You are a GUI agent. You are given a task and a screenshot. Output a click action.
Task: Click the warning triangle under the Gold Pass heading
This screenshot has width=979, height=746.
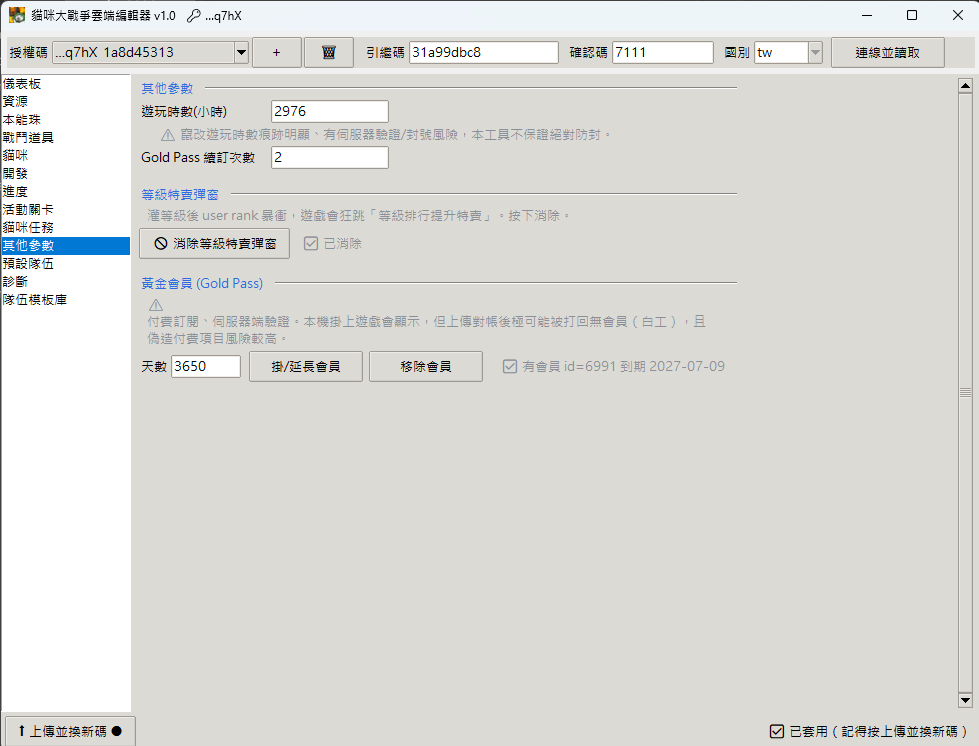[x=155, y=305]
